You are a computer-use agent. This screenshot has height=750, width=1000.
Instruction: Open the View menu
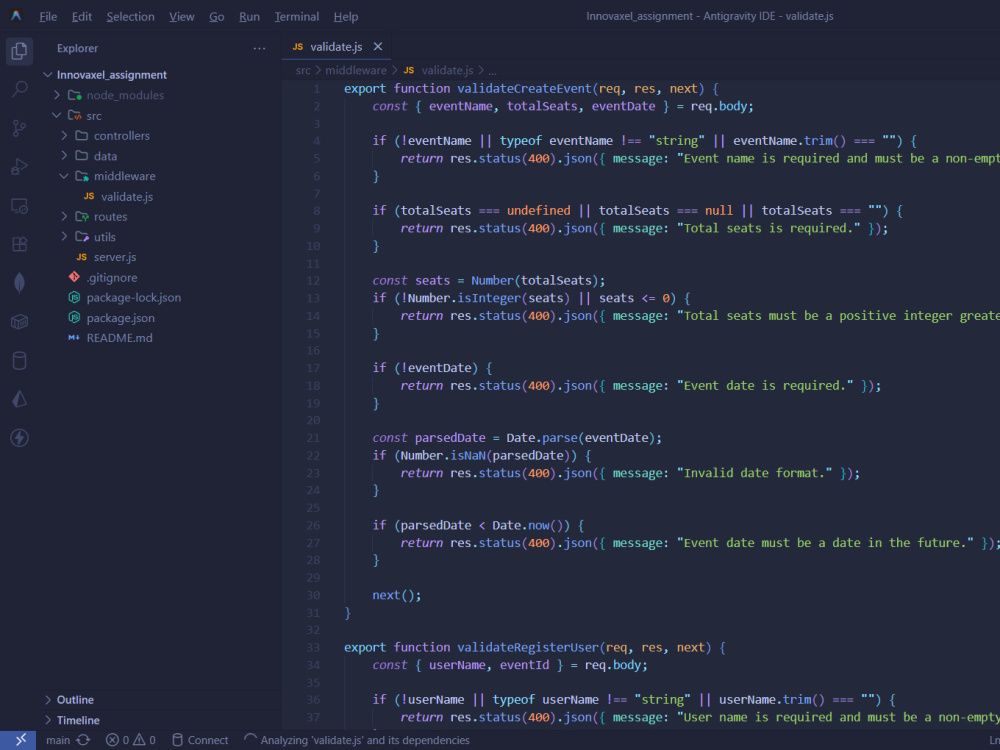coord(182,17)
